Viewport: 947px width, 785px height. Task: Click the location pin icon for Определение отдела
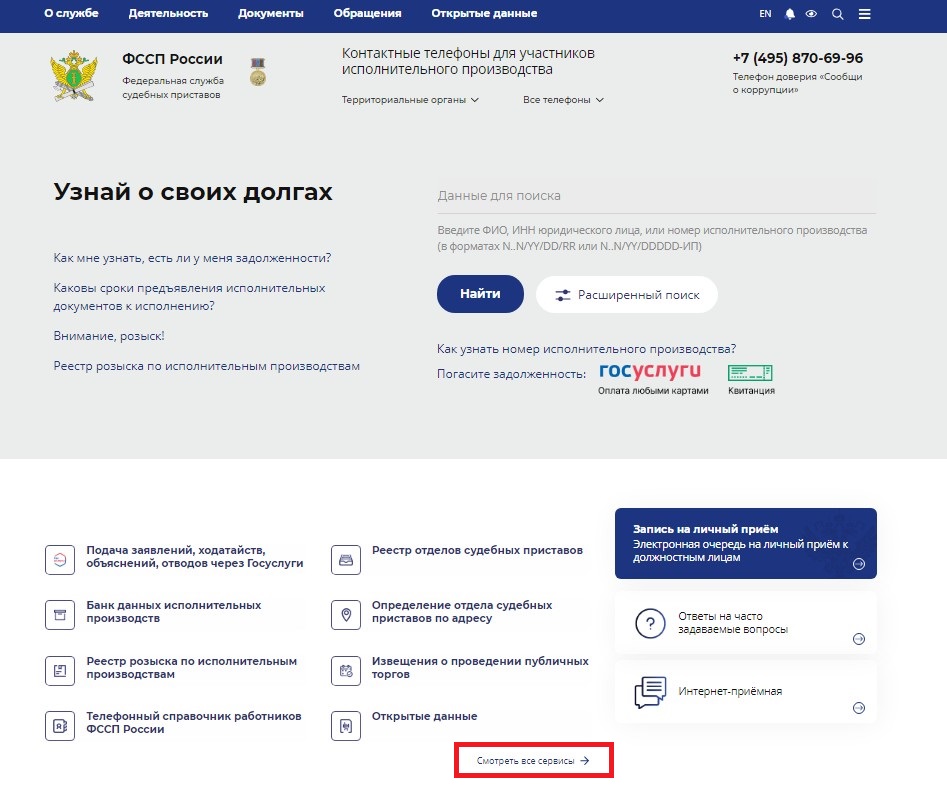[x=346, y=614]
